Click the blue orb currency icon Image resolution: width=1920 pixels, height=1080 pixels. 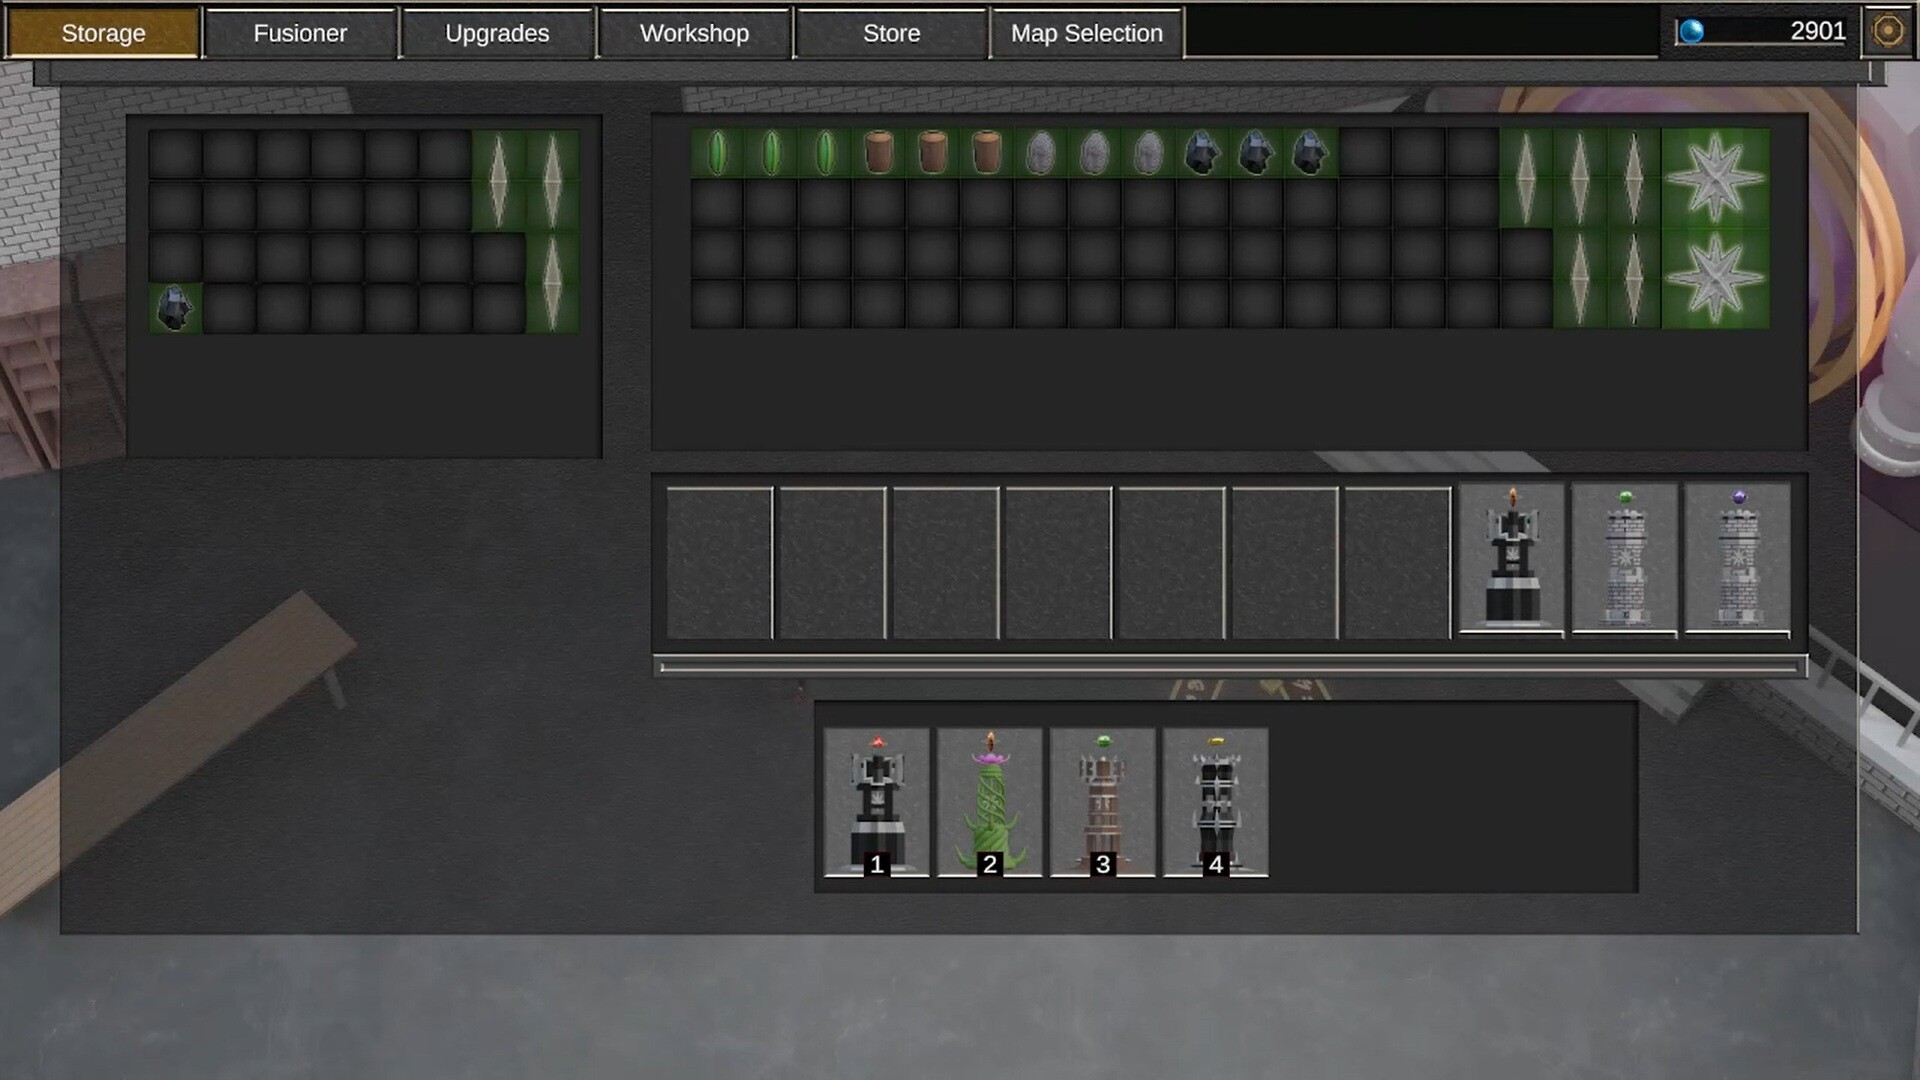(x=1693, y=30)
